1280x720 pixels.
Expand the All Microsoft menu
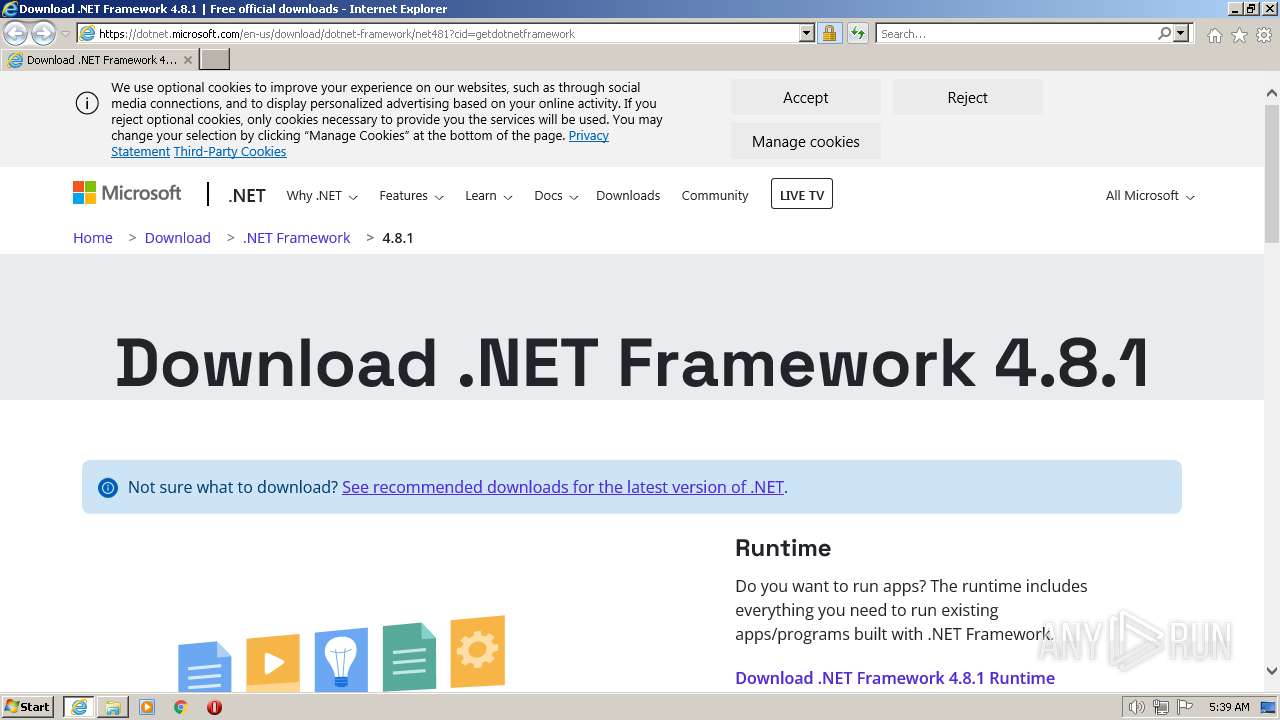pyautogui.click(x=1150, y=196)
